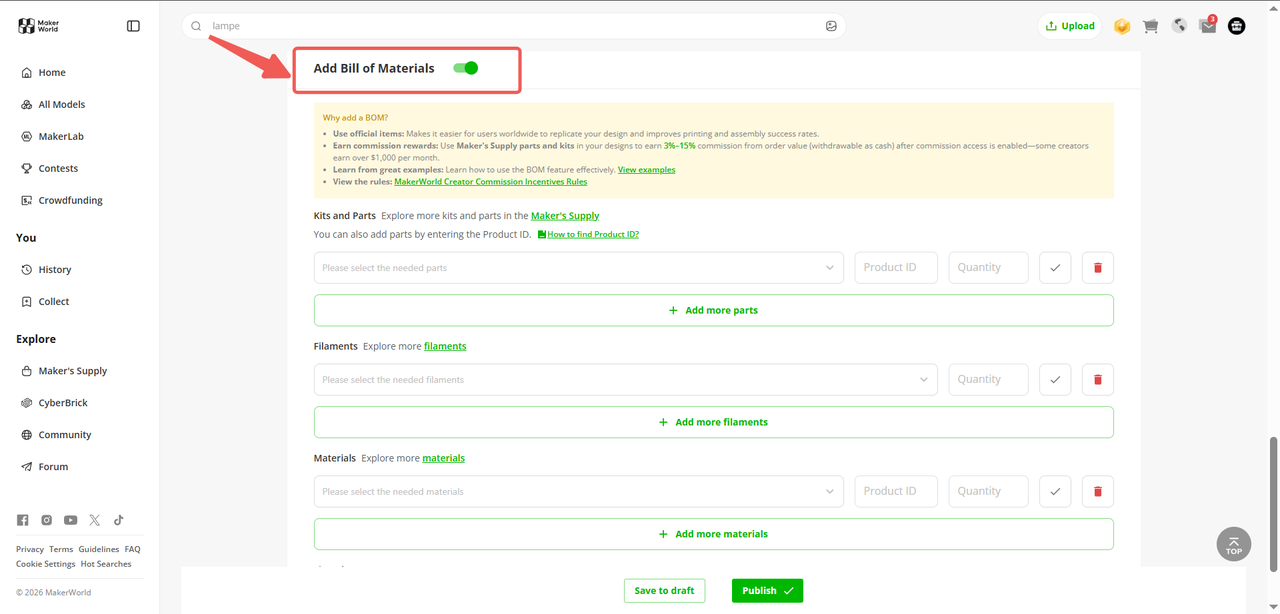The height and width of the screenshot is (614, 1280).
Task: Open MakerWorld TikTok icon
Action: point(119,520)
